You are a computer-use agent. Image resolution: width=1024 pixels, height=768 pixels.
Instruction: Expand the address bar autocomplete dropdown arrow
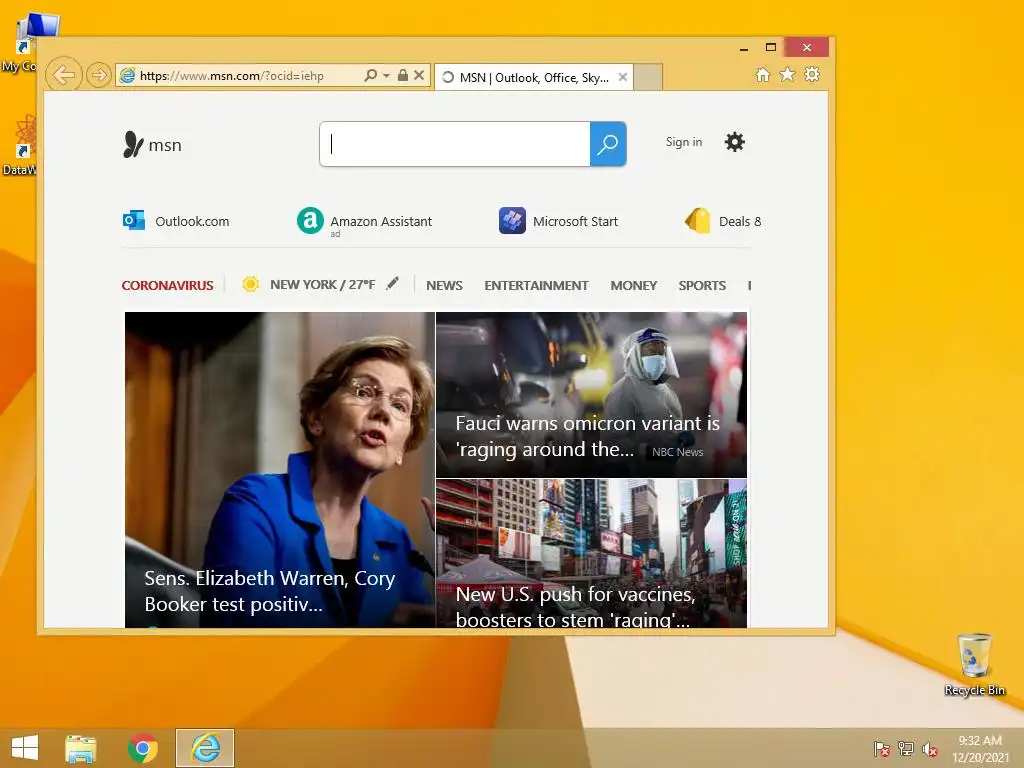click(x=386, y=76)
